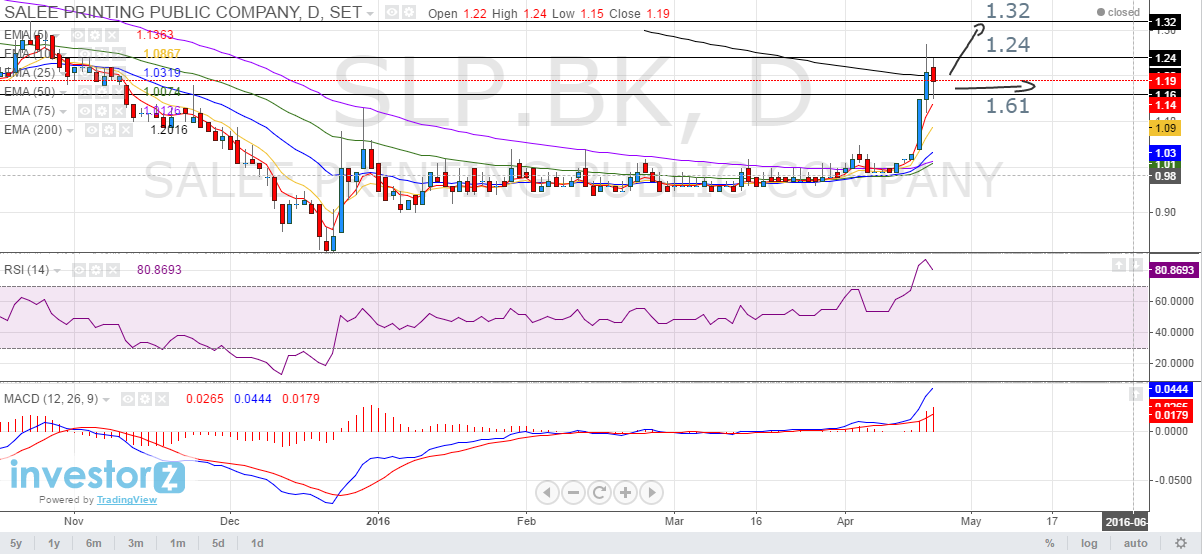Remove EMA (5) indicator with X icon

(112, 35)
